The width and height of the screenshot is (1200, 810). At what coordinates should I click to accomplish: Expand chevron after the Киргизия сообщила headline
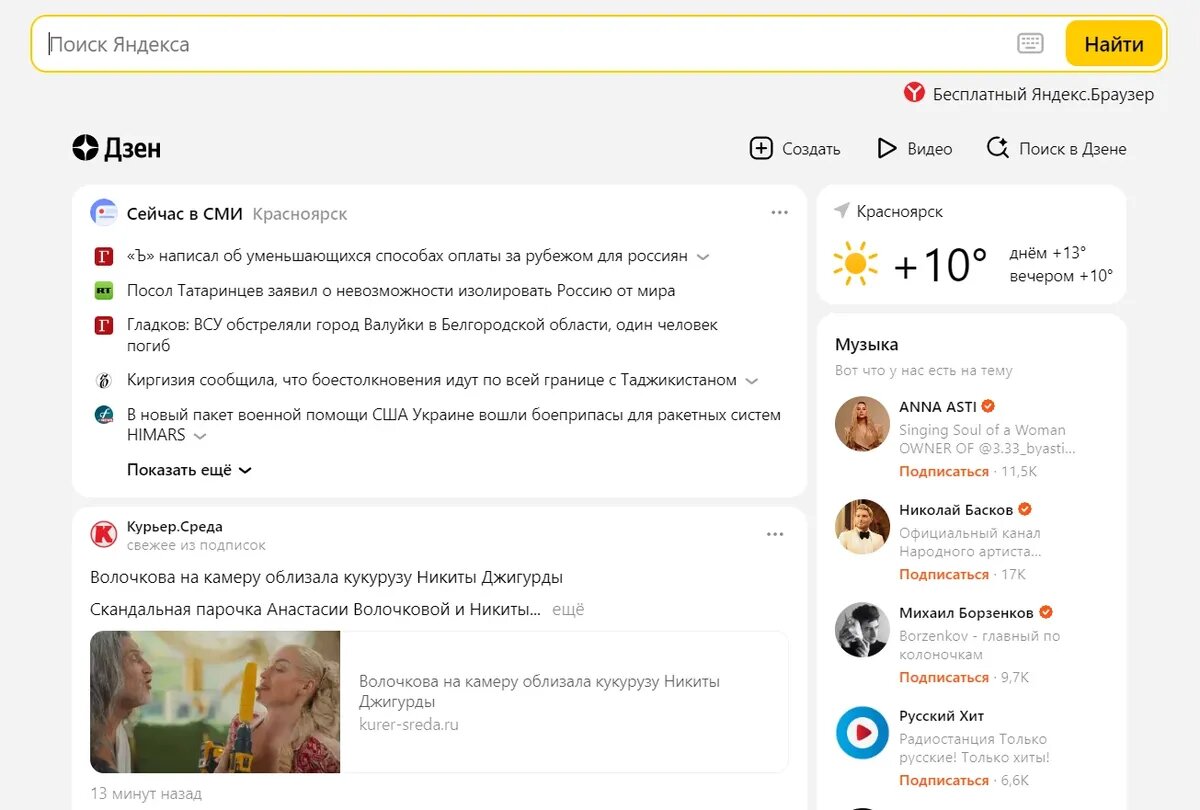(x=752, y=381)
